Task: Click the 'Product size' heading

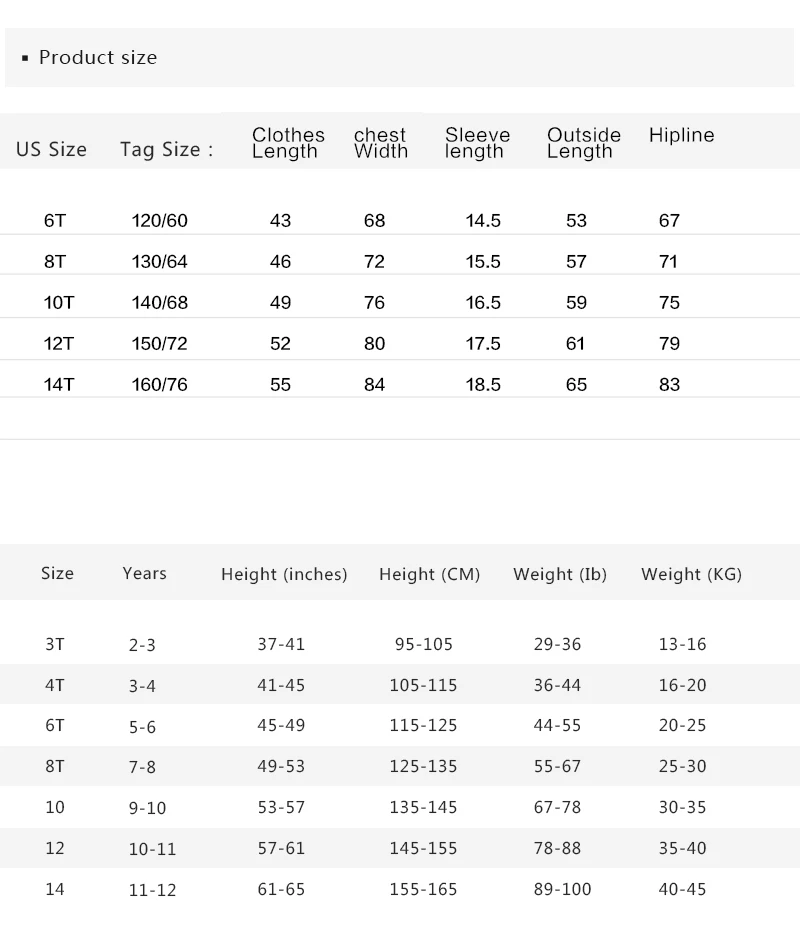Action: click(x=98, y=58)
